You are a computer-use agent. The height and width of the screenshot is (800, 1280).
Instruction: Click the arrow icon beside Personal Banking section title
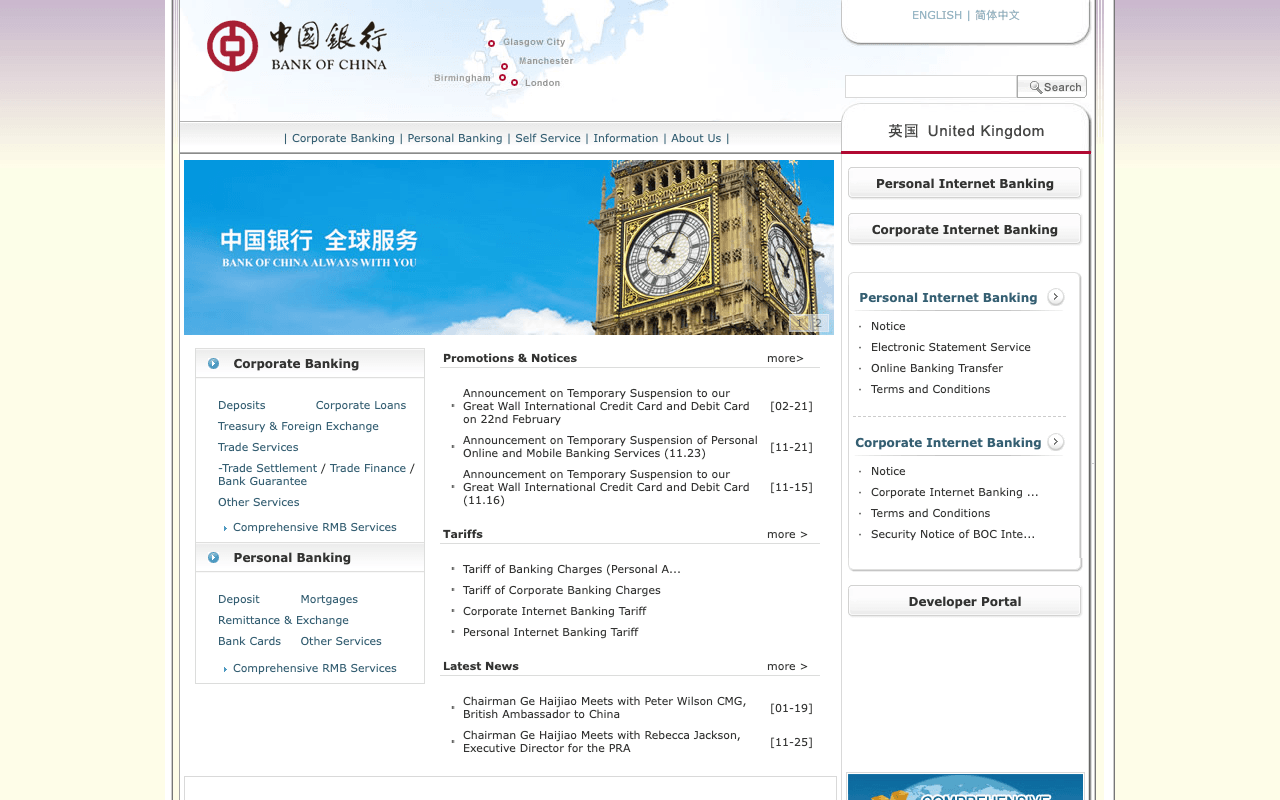[211, 557]
